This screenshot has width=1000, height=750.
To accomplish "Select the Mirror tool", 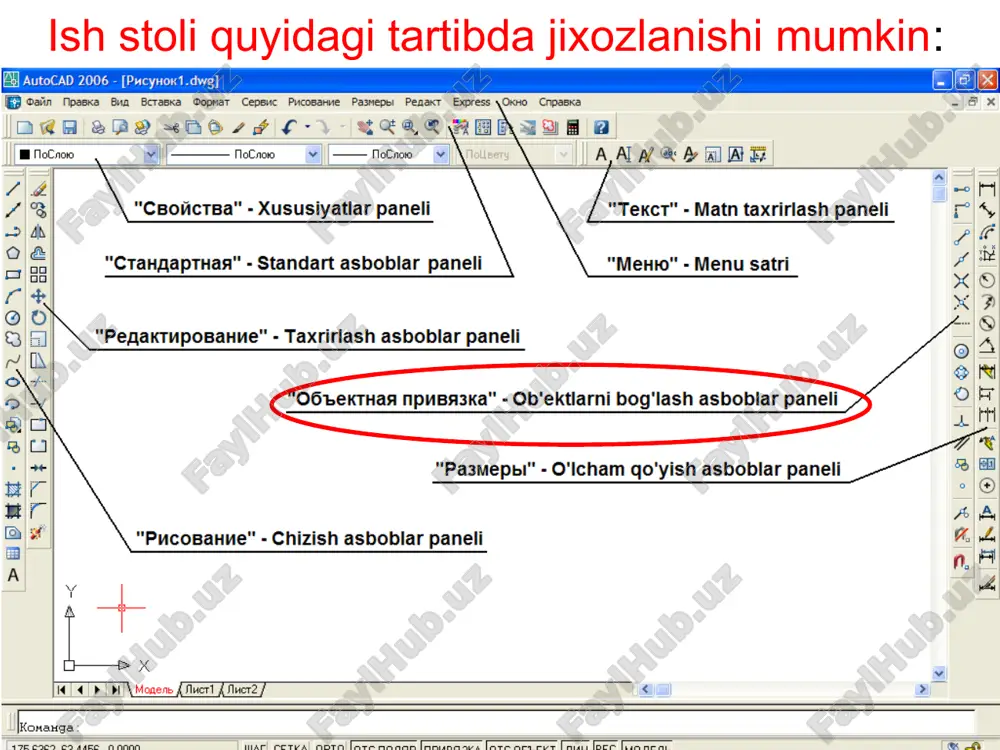I will (x=38, y=232).
